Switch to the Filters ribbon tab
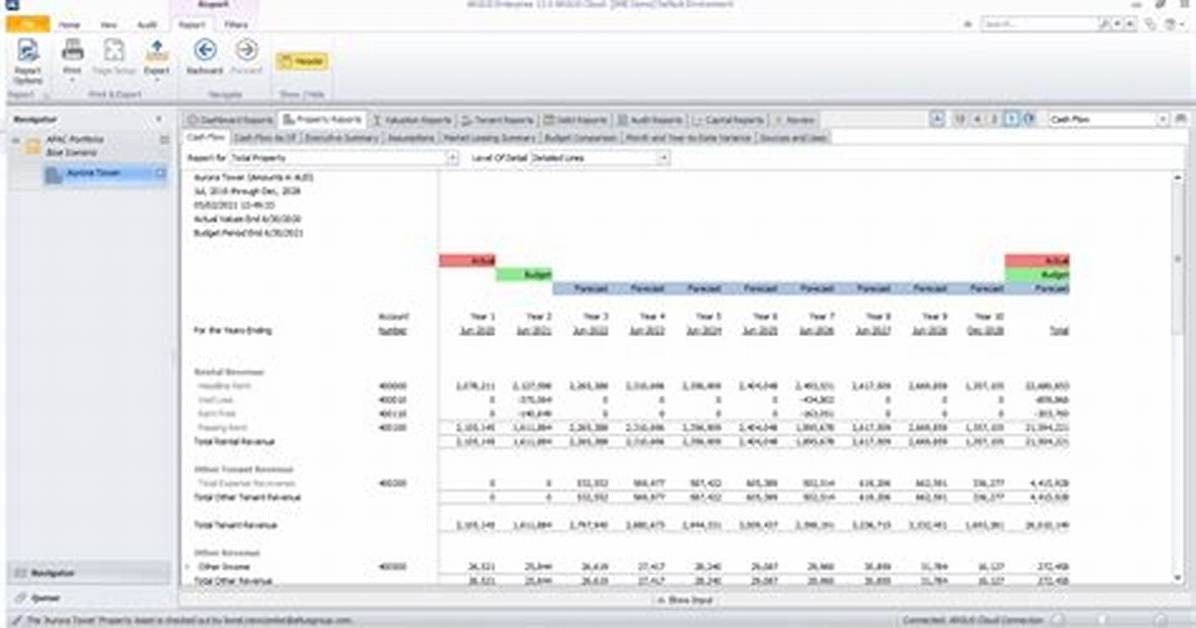The height and width of the screenshot is (628, 1196). pos(236,25)
